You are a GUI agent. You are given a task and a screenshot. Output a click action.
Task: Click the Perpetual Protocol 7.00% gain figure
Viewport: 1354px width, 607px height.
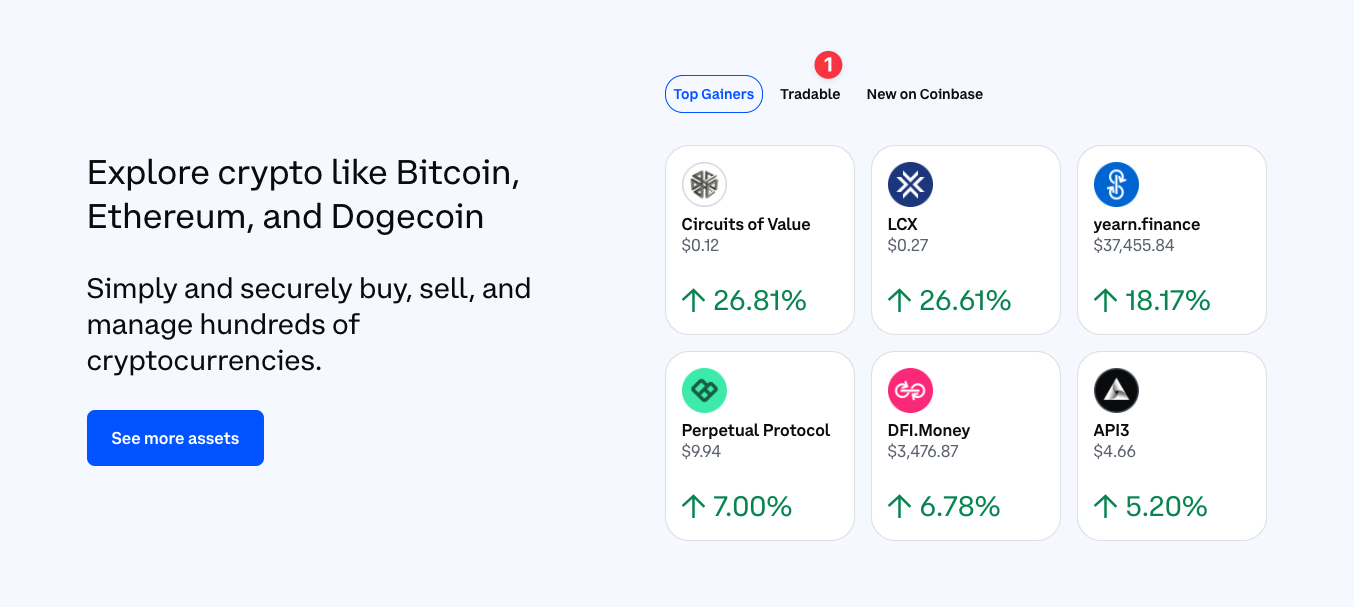(x=752, y=506)
